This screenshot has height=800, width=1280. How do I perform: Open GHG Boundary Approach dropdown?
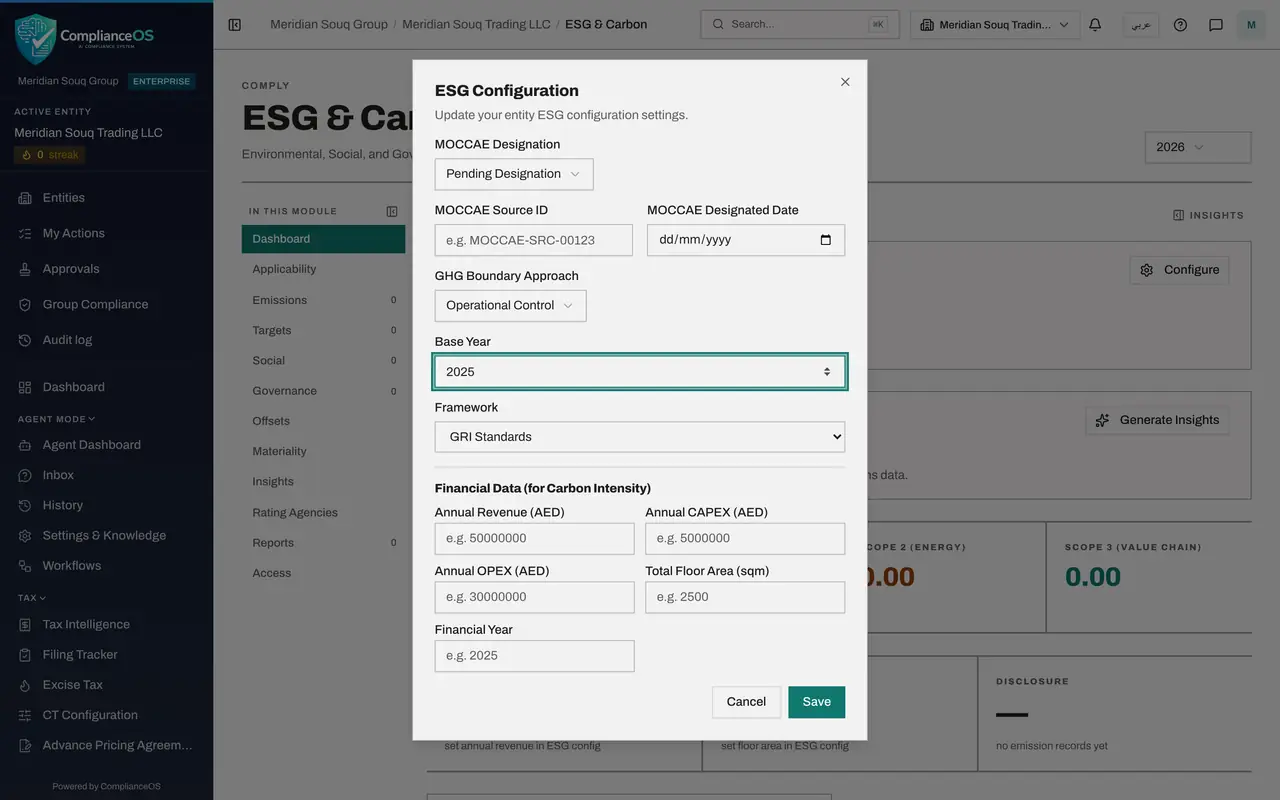point(510,306)
